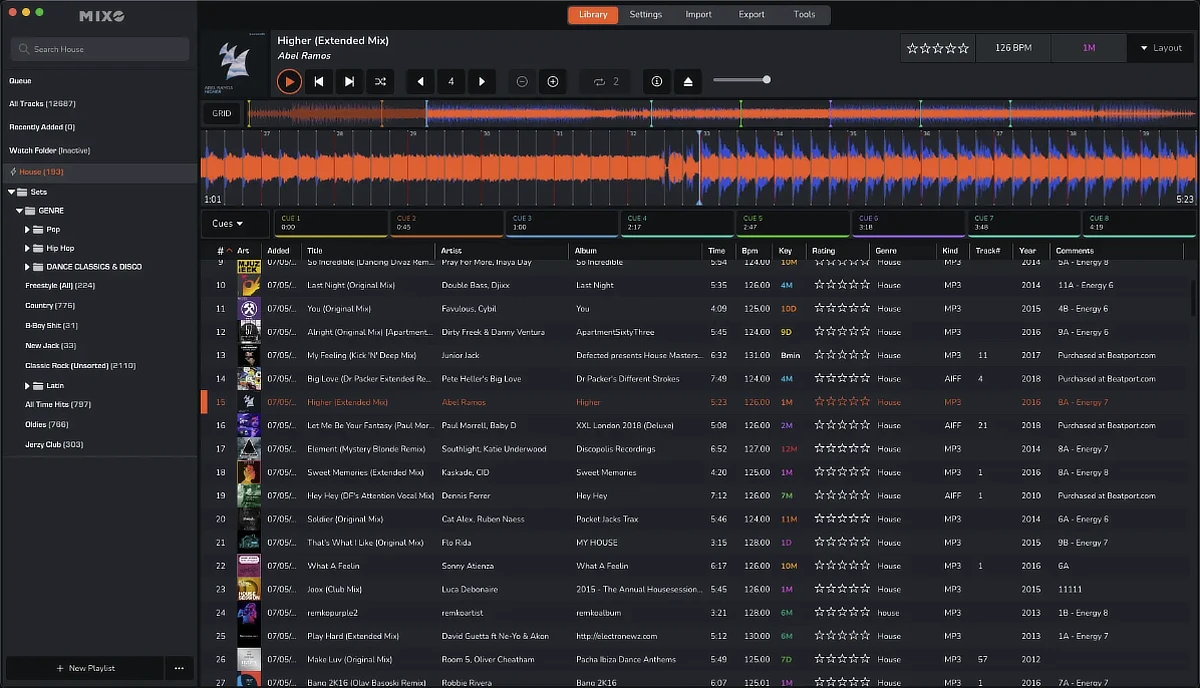The width and height of the screenshot is (1200, 688).
Task: Open the three-dots playlist options menu
Action: pyautogui.click(x=179, y=668)
